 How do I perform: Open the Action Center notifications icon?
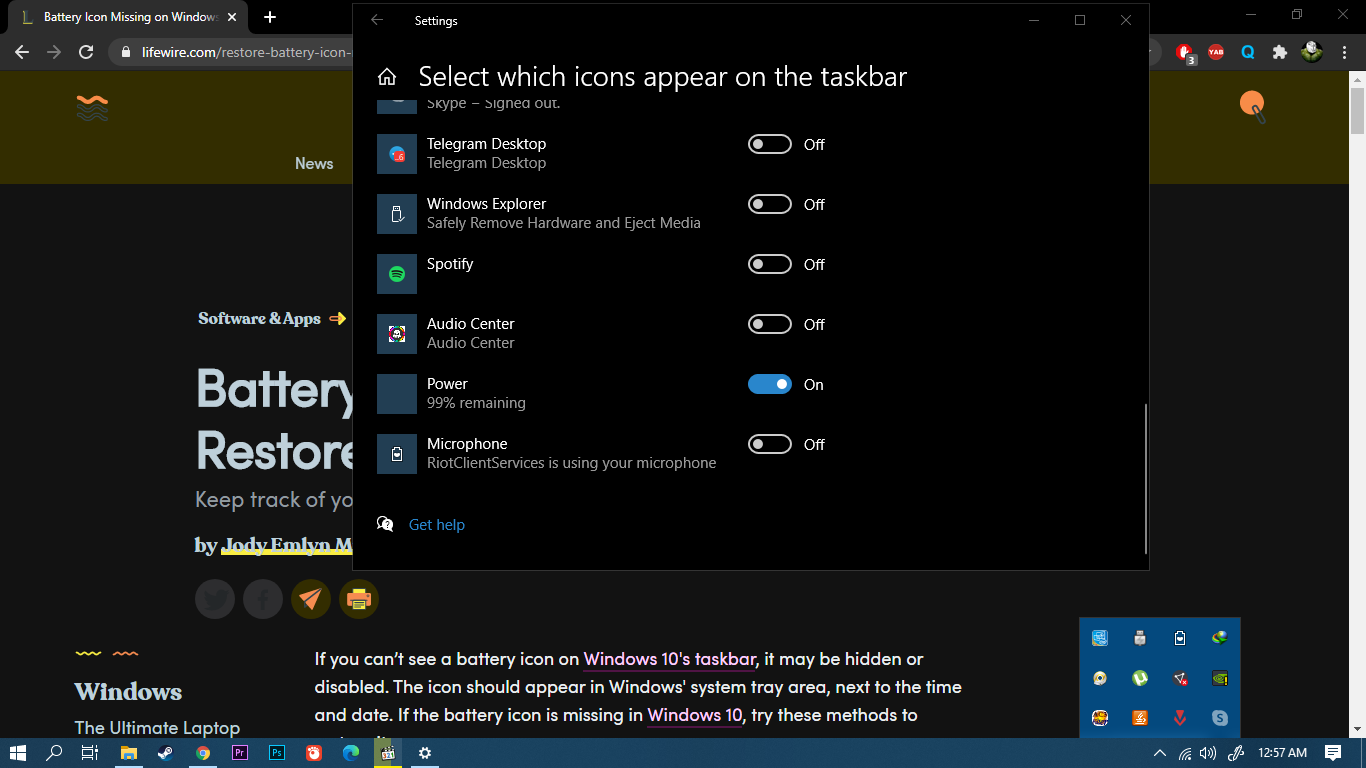[1333, 753]
